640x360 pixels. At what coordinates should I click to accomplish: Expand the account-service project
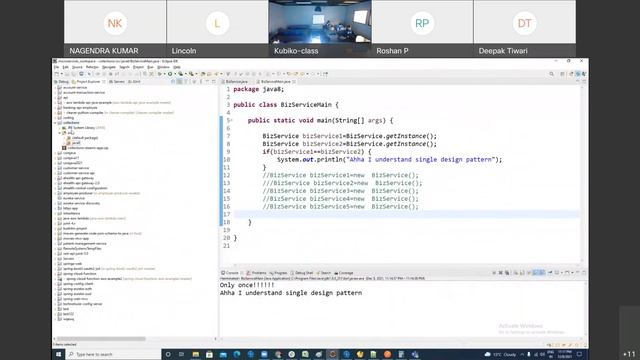coord(56,87)
